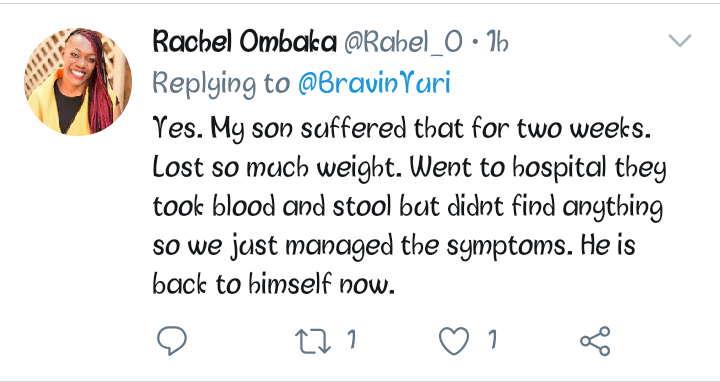Open Rachel Ombaka's profile picture

(78, 82)
